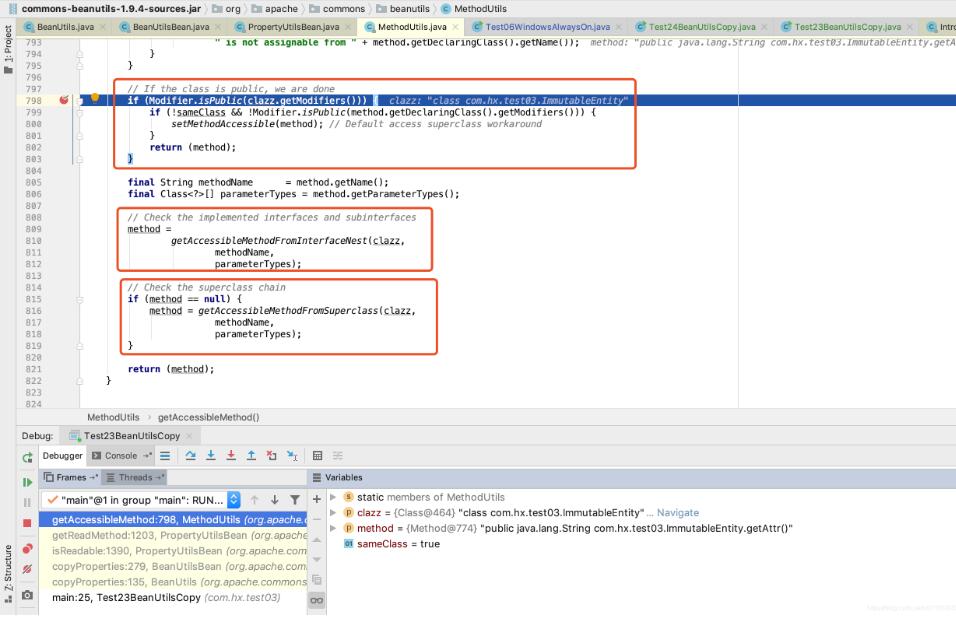Click the Step Into debugger icon
956x619 pixels.
click(210, 457)
